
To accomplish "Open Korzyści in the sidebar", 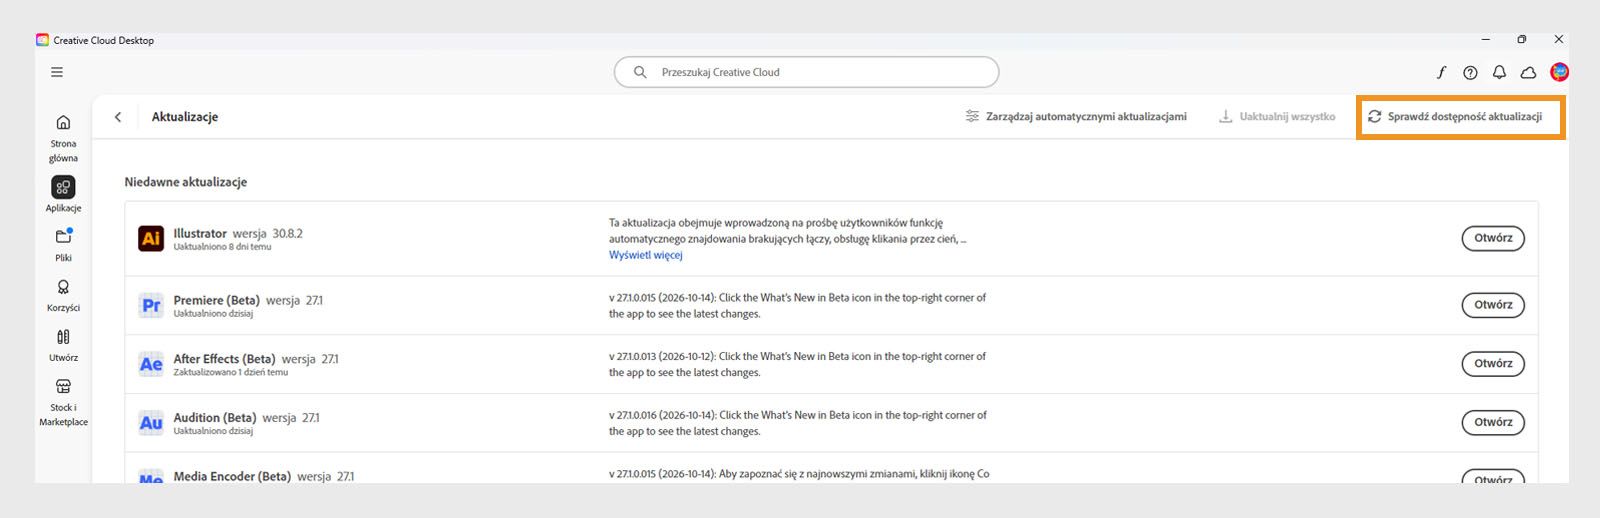I will click(63, 295).
